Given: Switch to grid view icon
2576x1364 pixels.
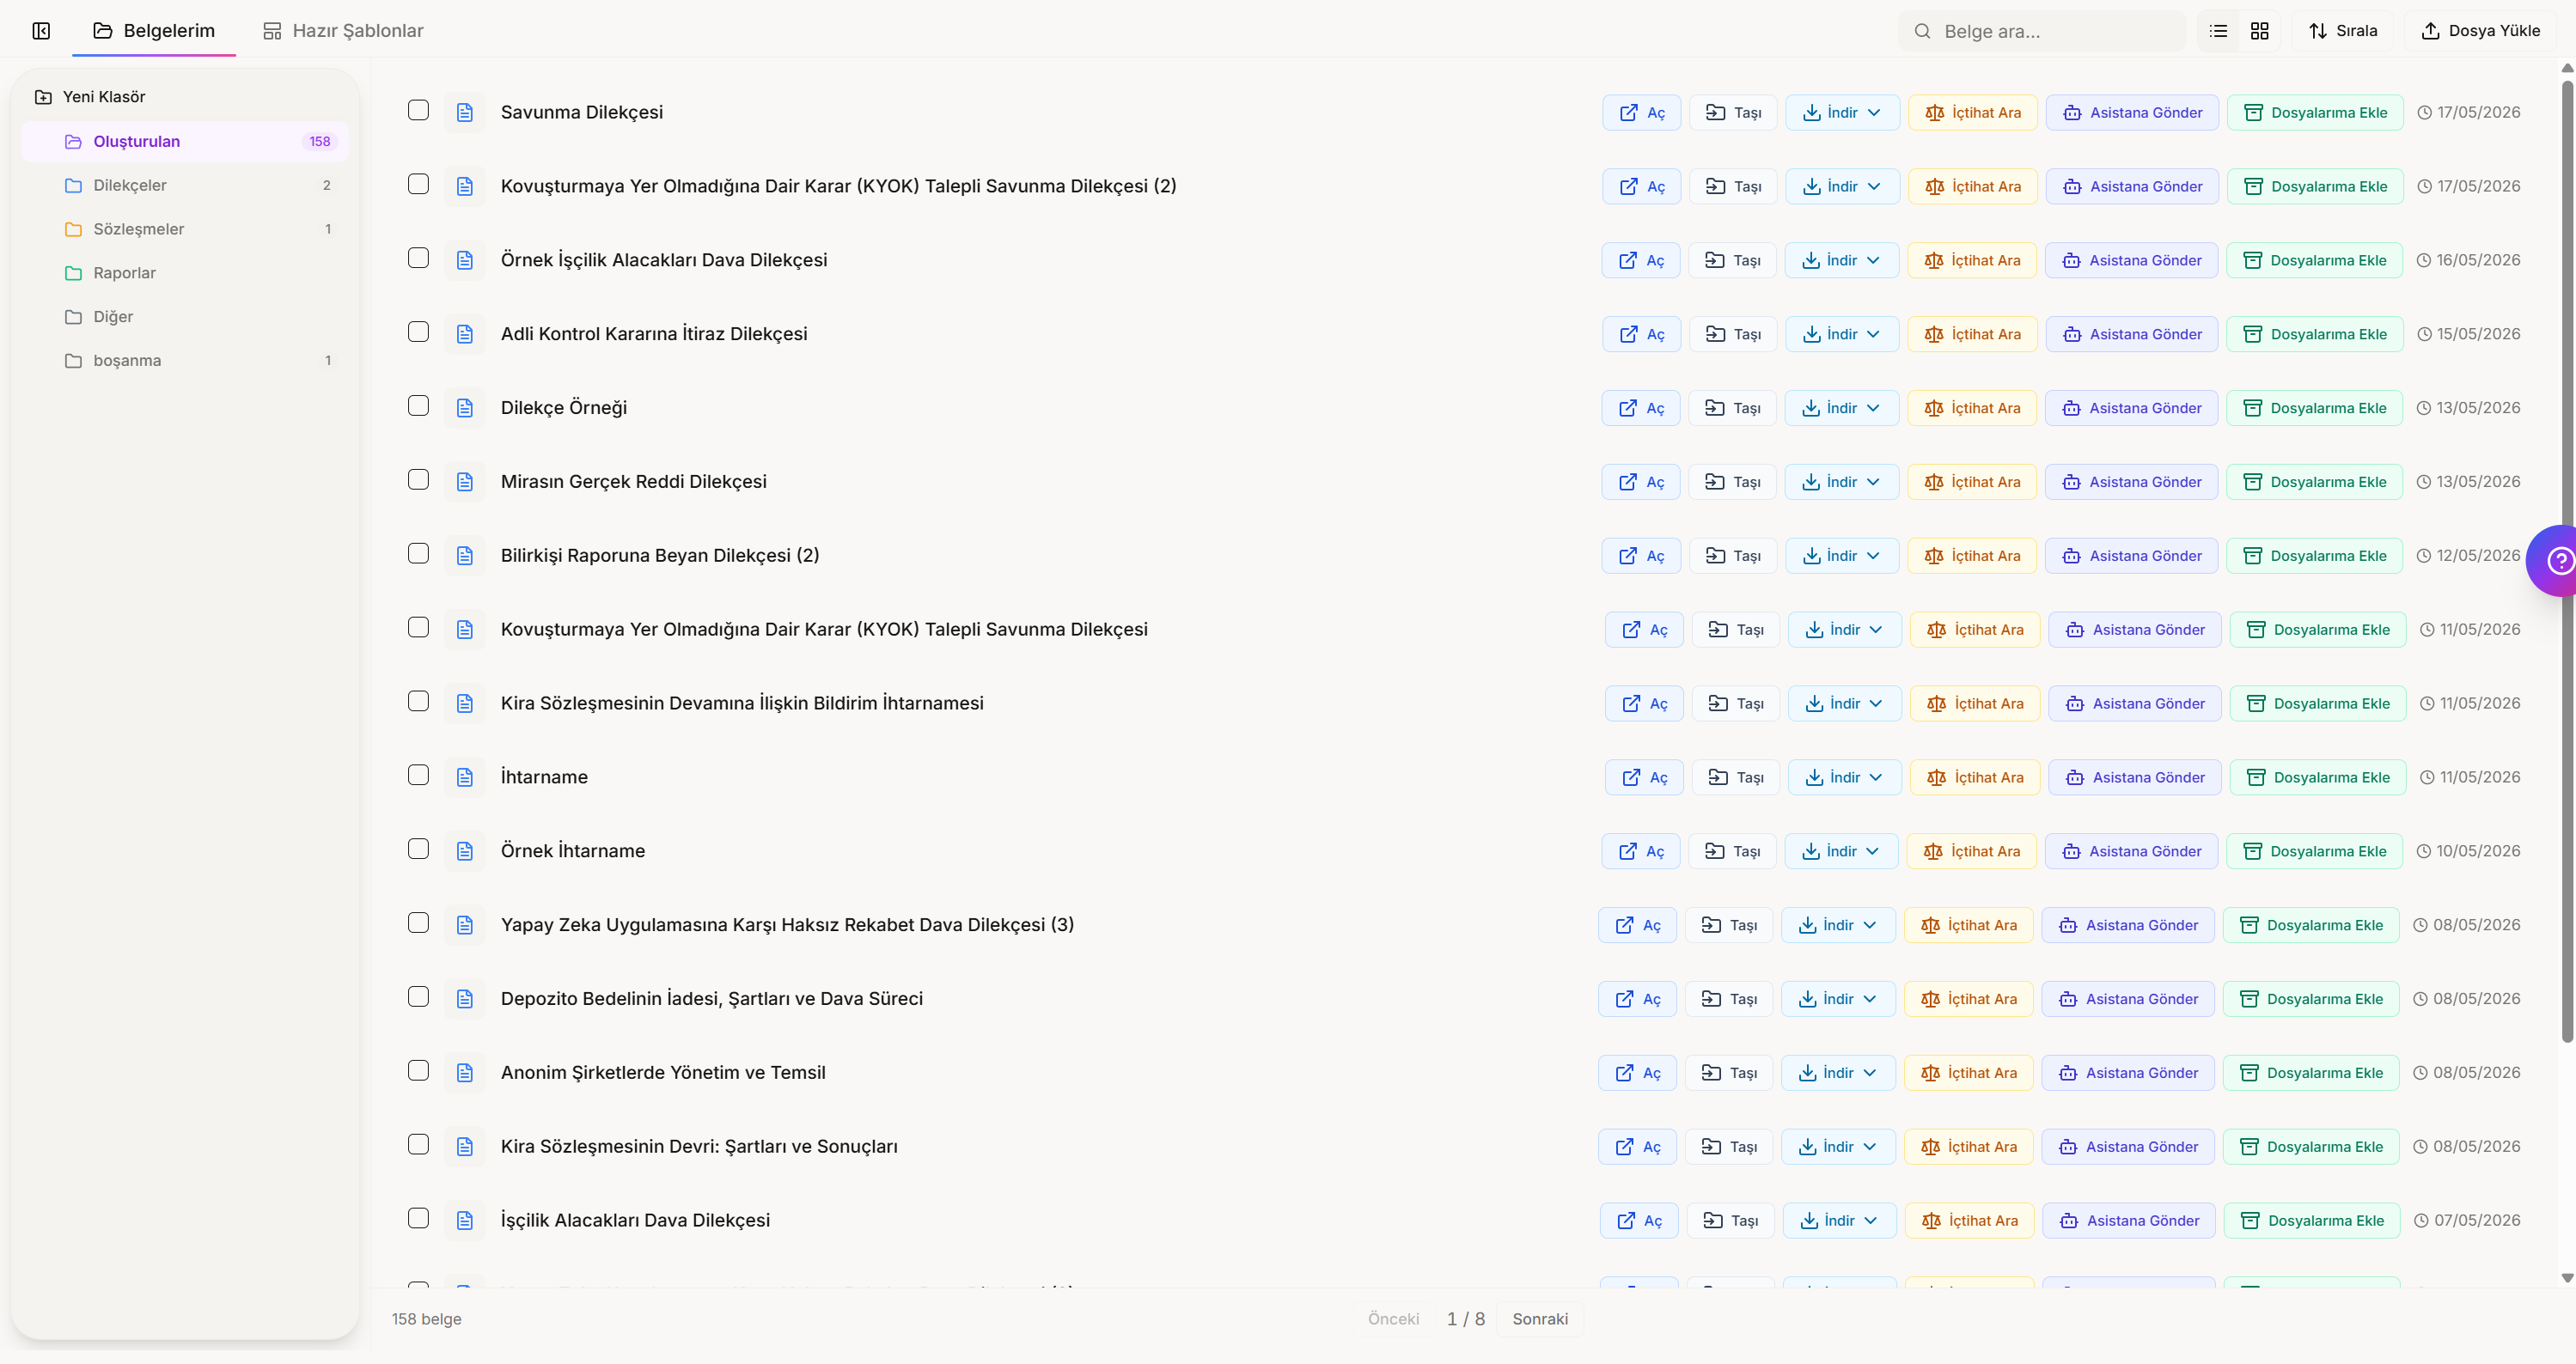Looking at the screenshot, I should (2259, 31).
